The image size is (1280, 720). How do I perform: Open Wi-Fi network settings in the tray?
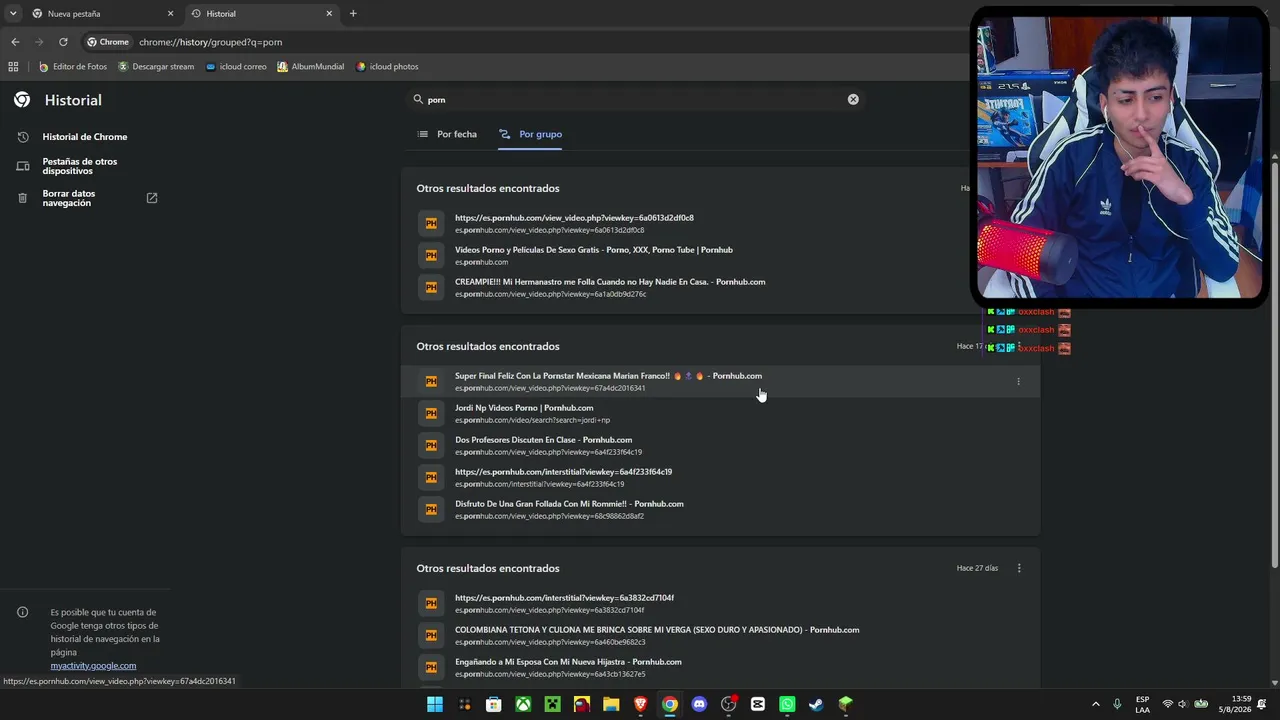pyautogui.click(x=1167, y=704)
